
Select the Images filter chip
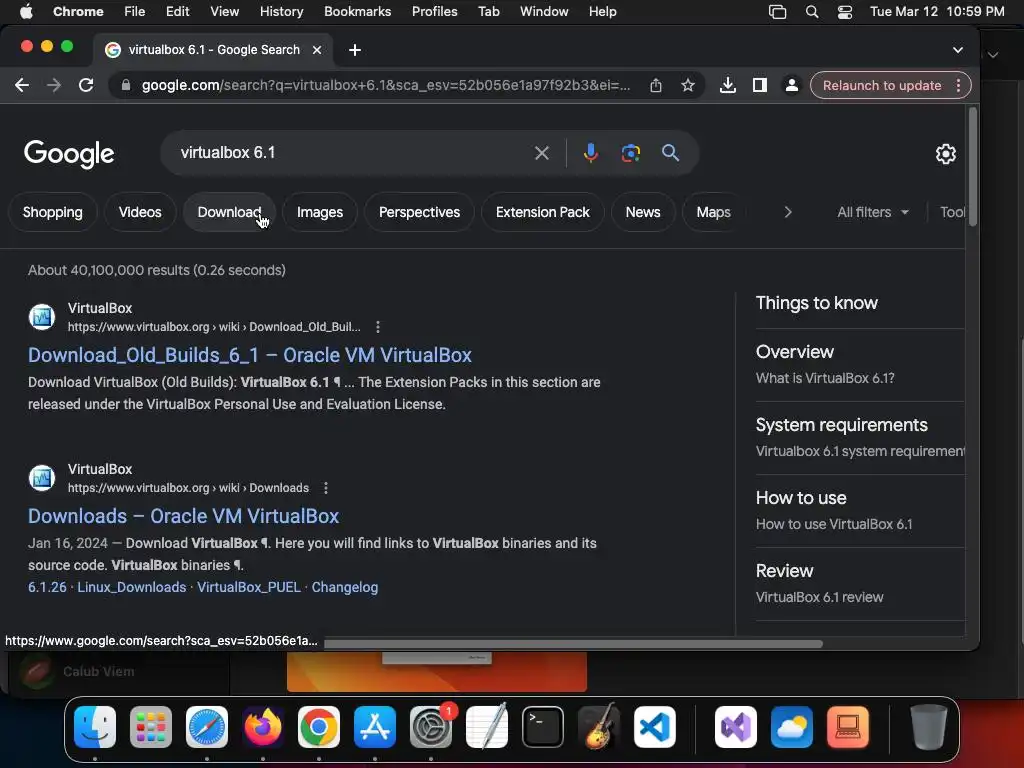[320, 212]
